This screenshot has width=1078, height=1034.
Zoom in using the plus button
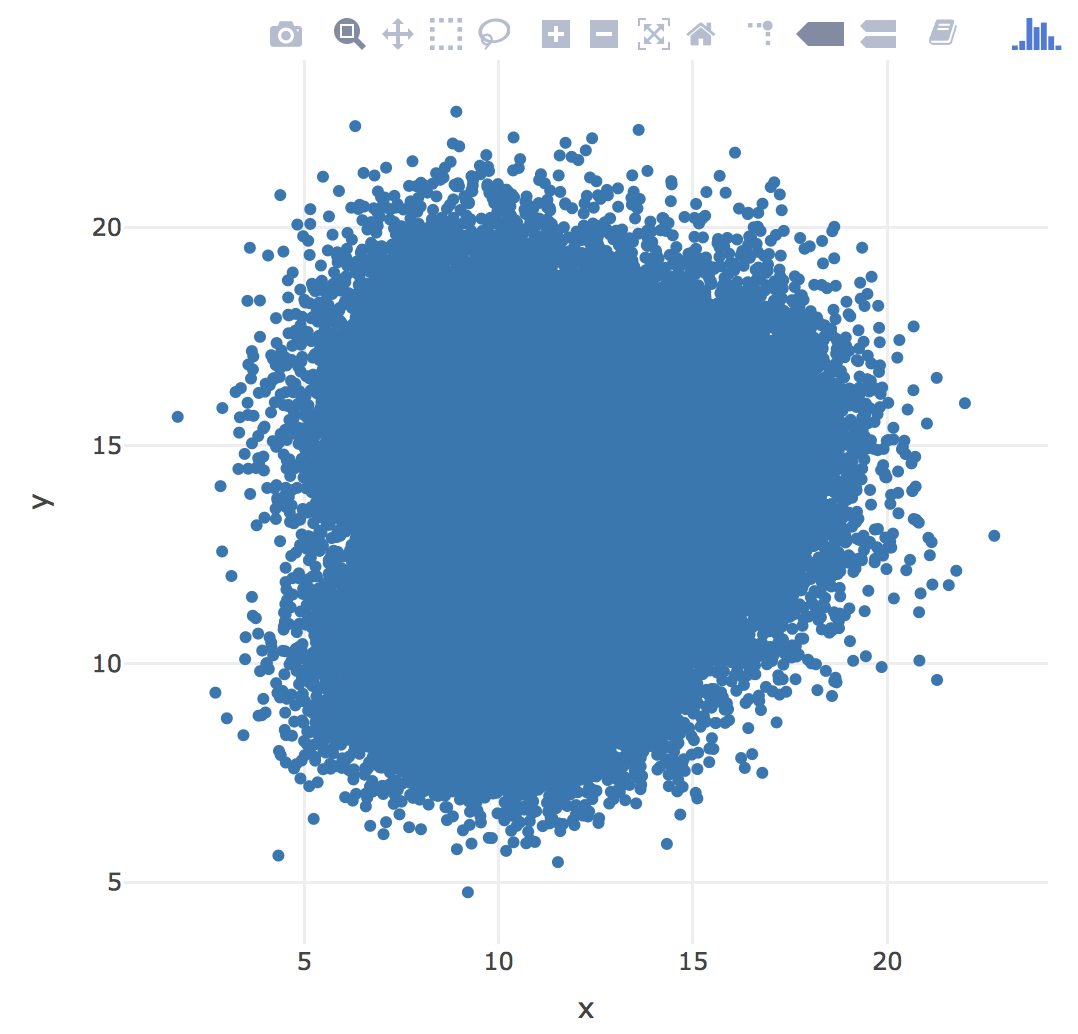point(555,35)
